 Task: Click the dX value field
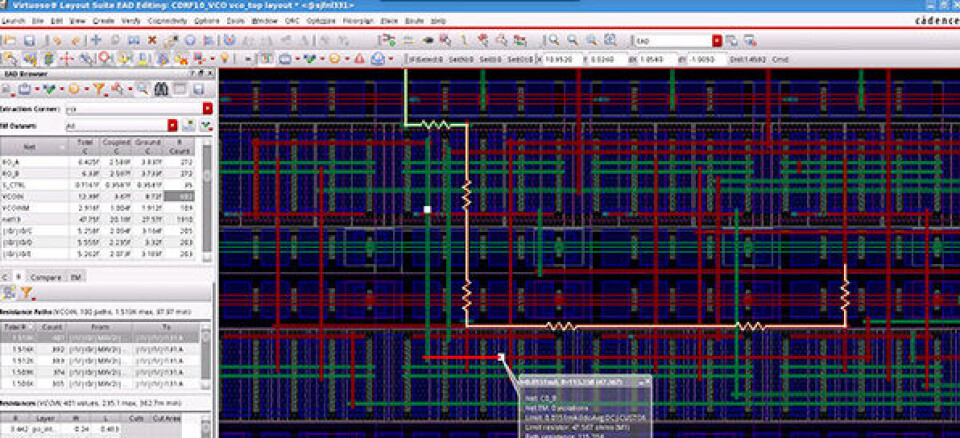click(x=658, y=59)
